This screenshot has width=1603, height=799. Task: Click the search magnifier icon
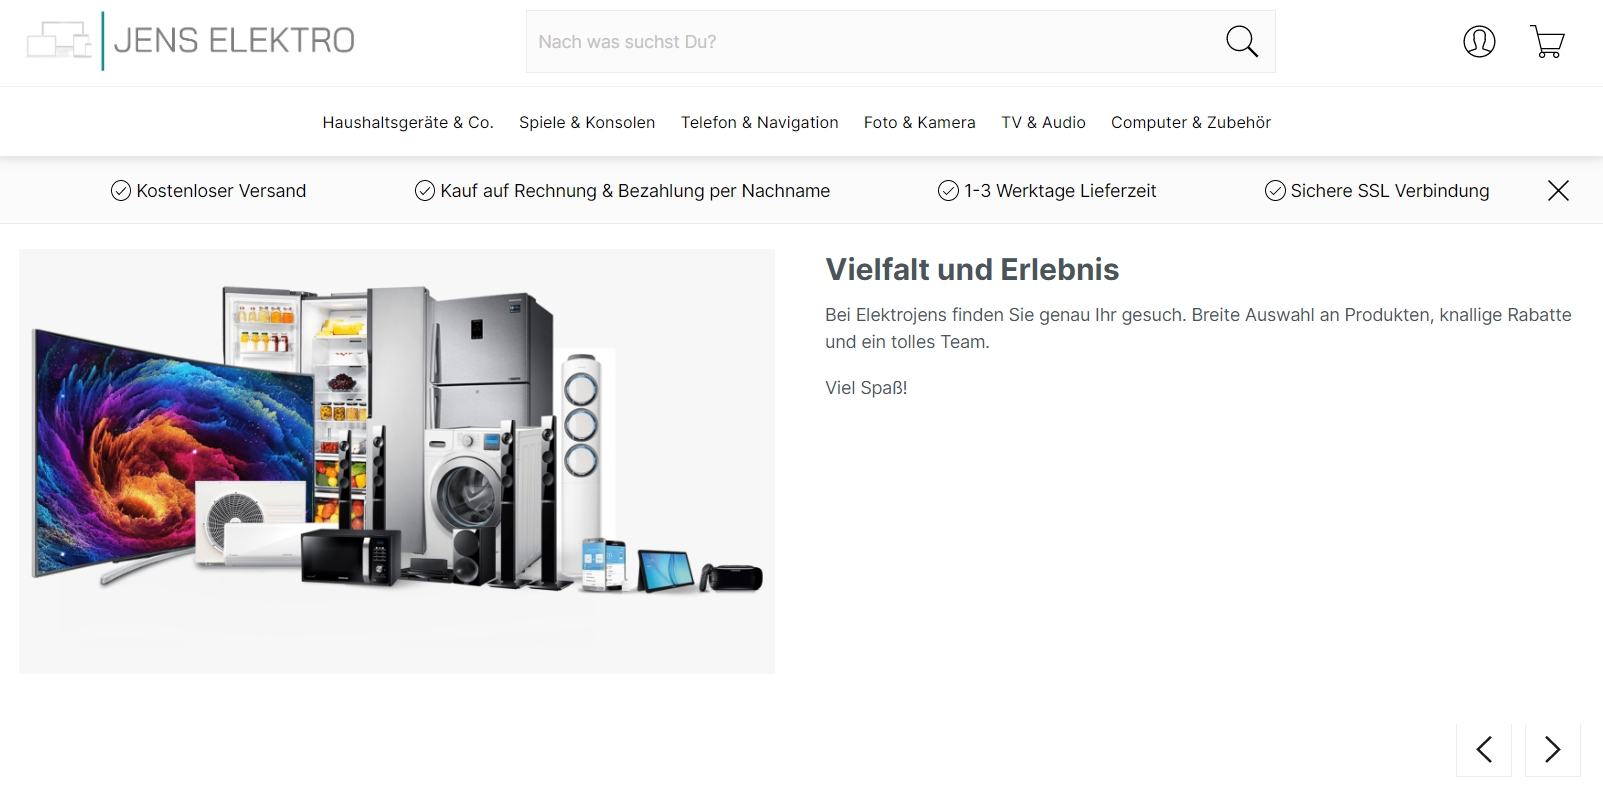coord(1242,42)
